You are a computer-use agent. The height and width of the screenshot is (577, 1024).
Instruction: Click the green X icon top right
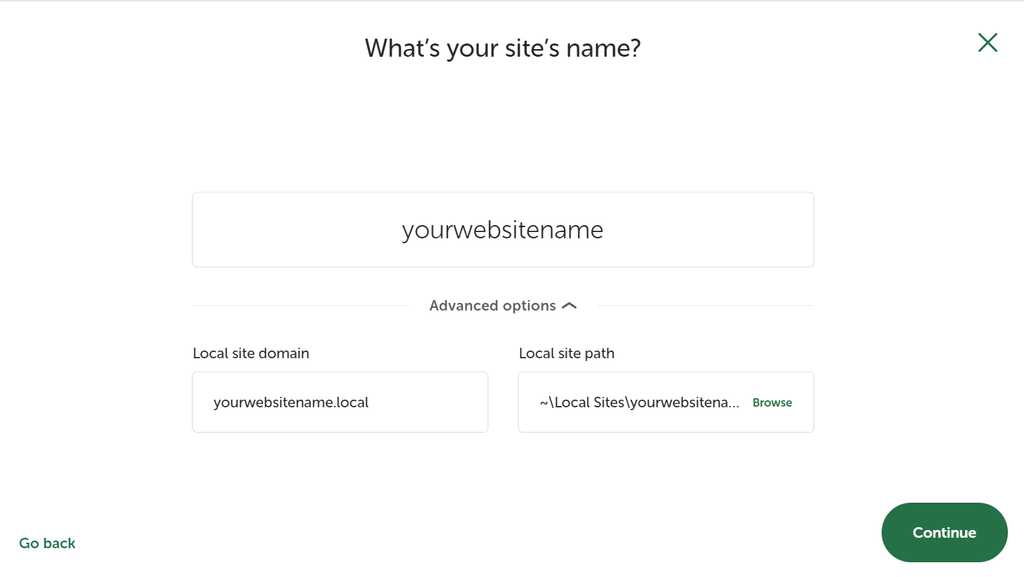(987, 42)
